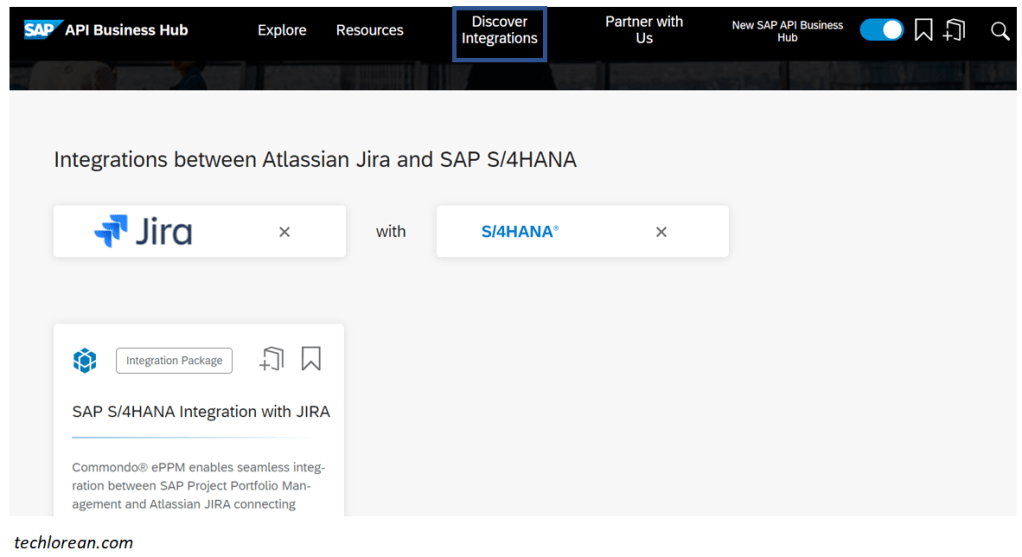Click the SAP logo in the header
The width and height of the screenshot is (1022, 557).
43,29
